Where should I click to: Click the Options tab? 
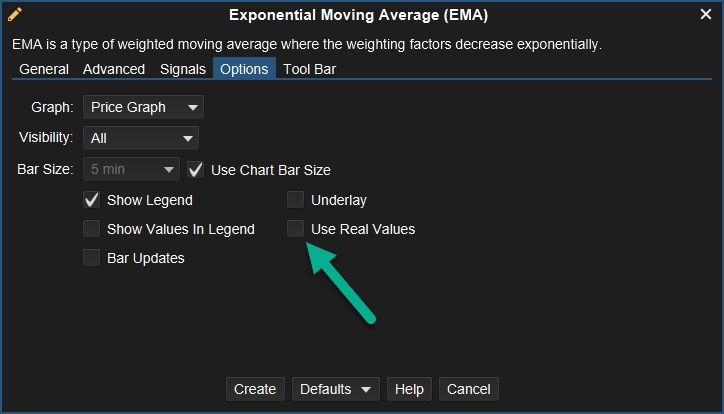244,69
